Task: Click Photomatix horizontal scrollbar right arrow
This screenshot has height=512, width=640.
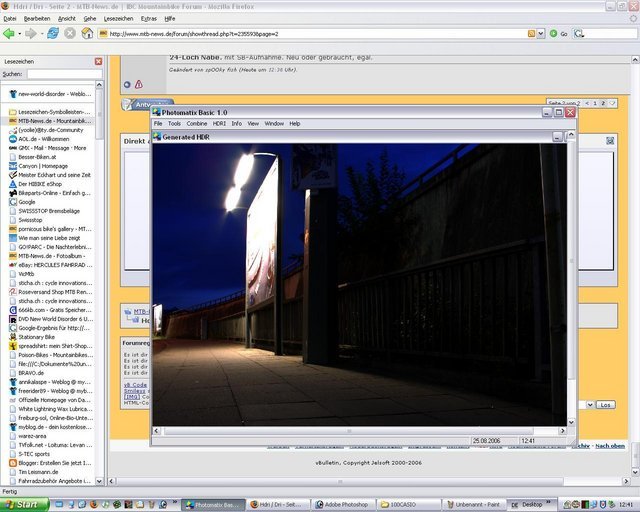Action: [x=562, y=430]
